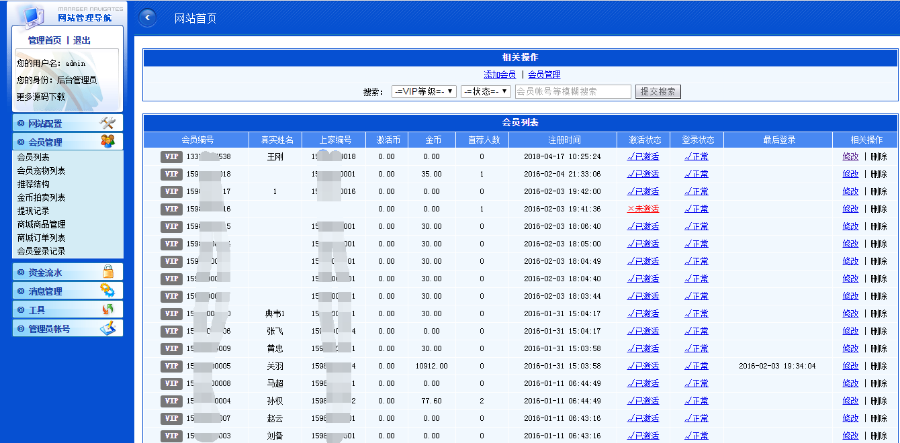Viewport: 900px width, 443px height.
Task: Click the 退出 logout link
Action: coord(82,40)
